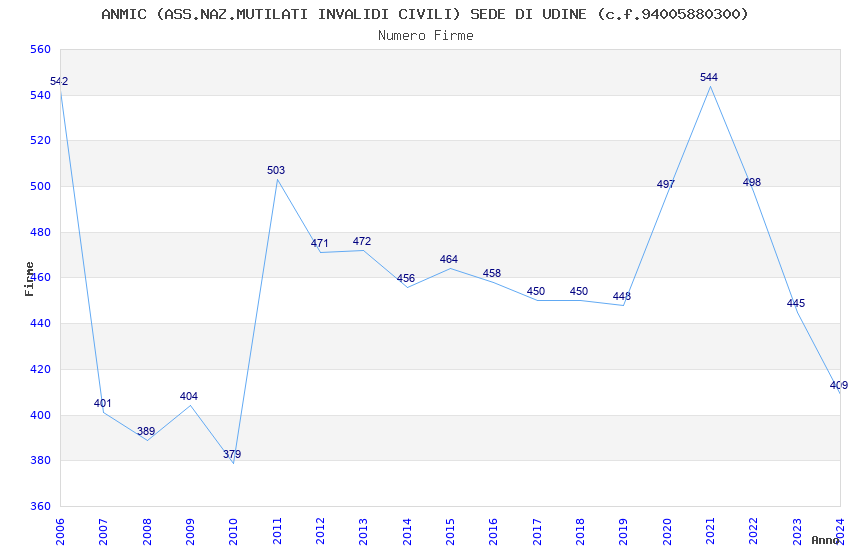Click x-axis year 2018
The height and width of the screenshot is (550, 850).
tap(580, 531)
